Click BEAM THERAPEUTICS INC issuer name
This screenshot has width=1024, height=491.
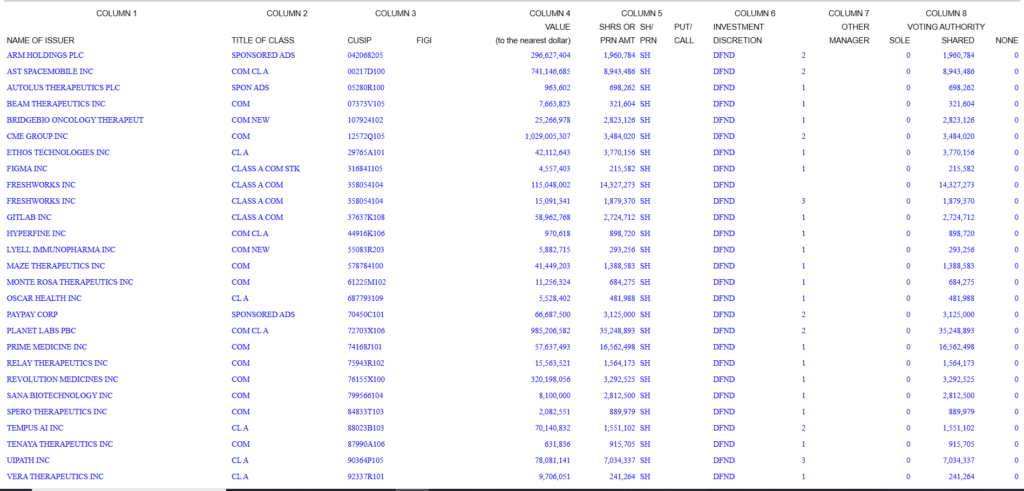pos(56,104)
